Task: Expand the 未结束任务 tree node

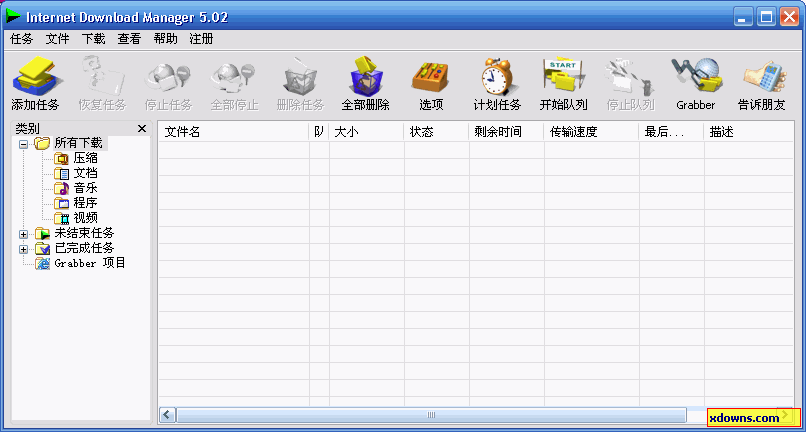Action: point(23,235)
